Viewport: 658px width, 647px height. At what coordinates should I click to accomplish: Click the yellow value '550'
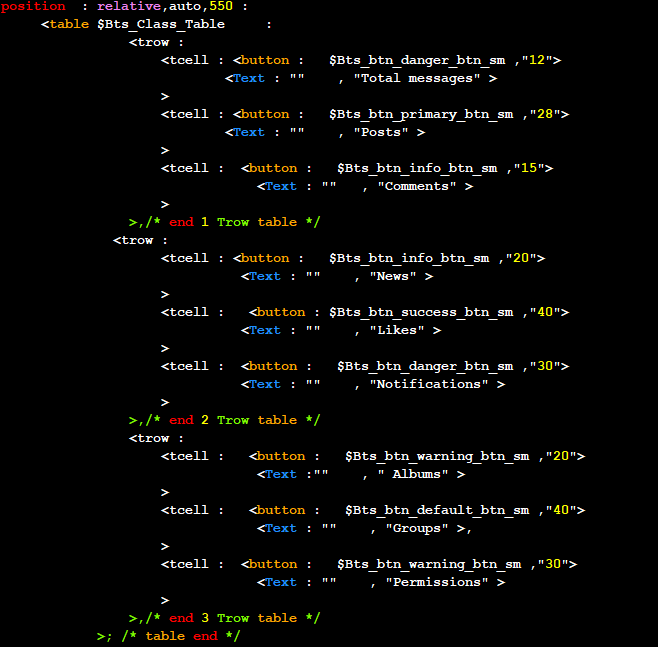pyautogui.click(x=221, y=6)
